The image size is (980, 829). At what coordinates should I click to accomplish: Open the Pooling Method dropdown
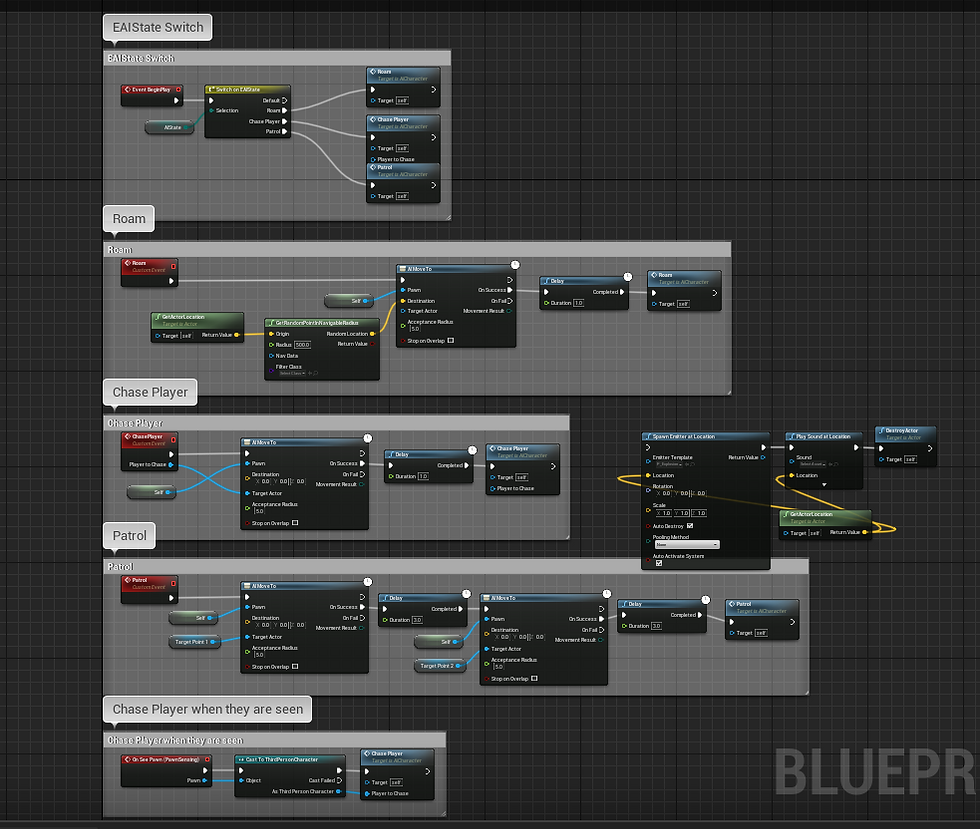click(687, 545)
